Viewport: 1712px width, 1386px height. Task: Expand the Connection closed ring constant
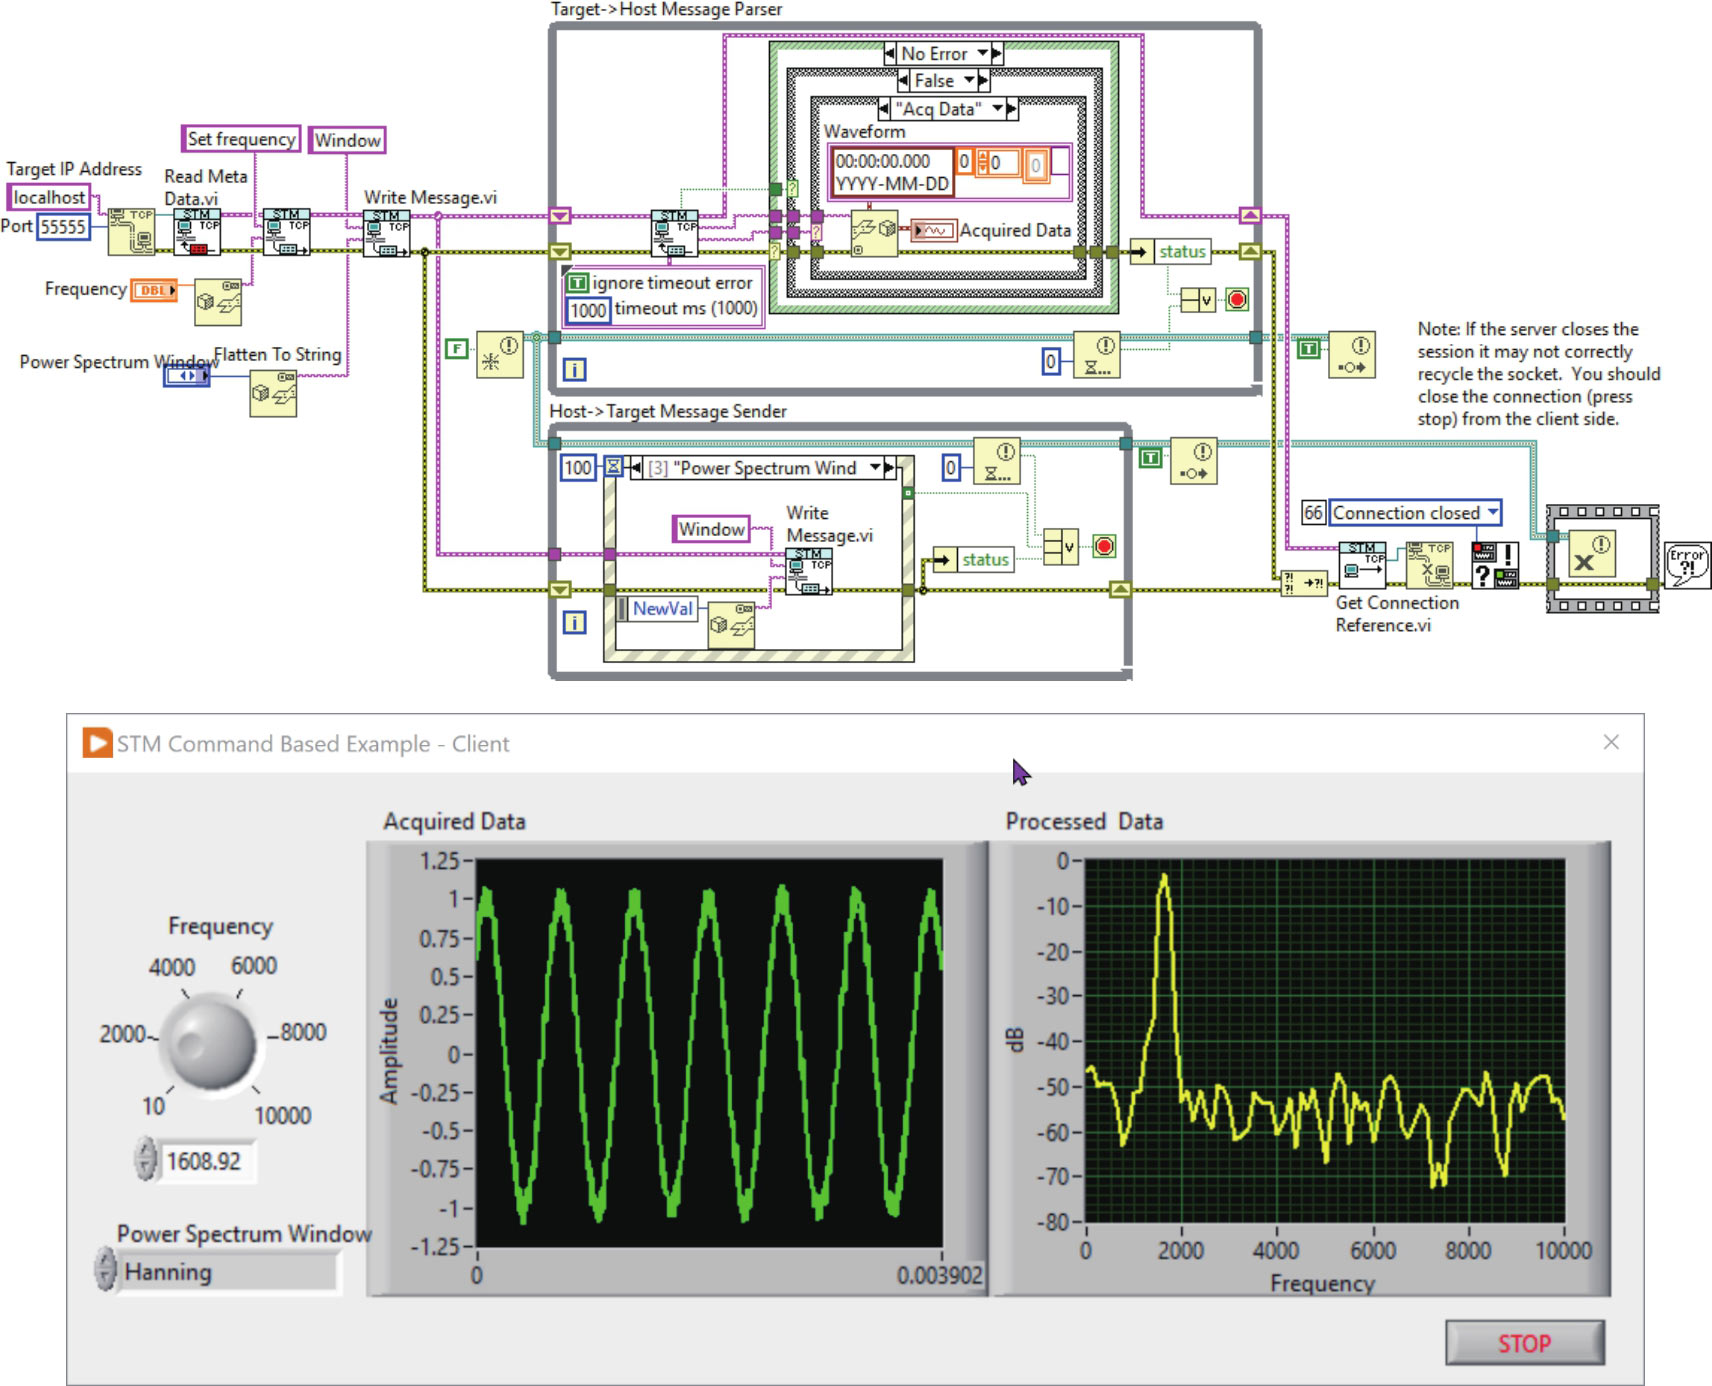pos(1492,512)
